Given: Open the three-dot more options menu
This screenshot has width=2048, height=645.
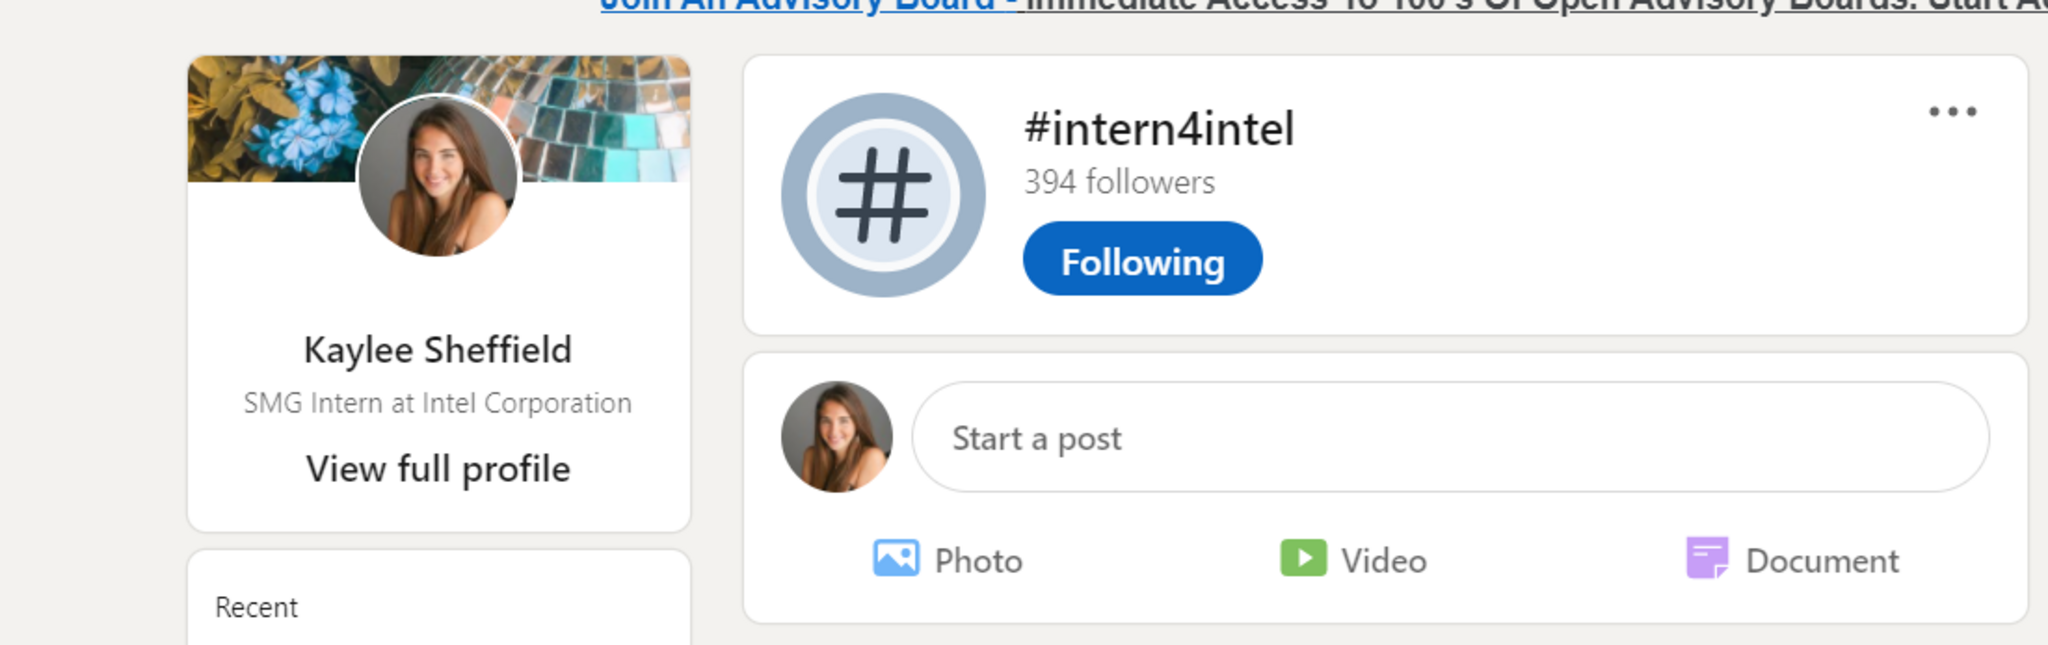Looking at the screenshot, I should click(x=1952, y=112).
